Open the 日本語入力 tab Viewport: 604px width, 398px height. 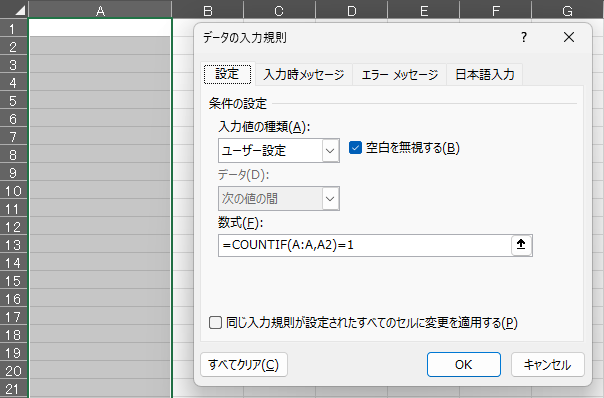point(485,74)
